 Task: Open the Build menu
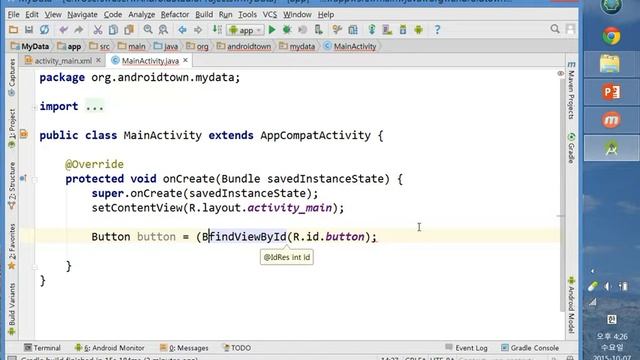(x=204, y=15)
